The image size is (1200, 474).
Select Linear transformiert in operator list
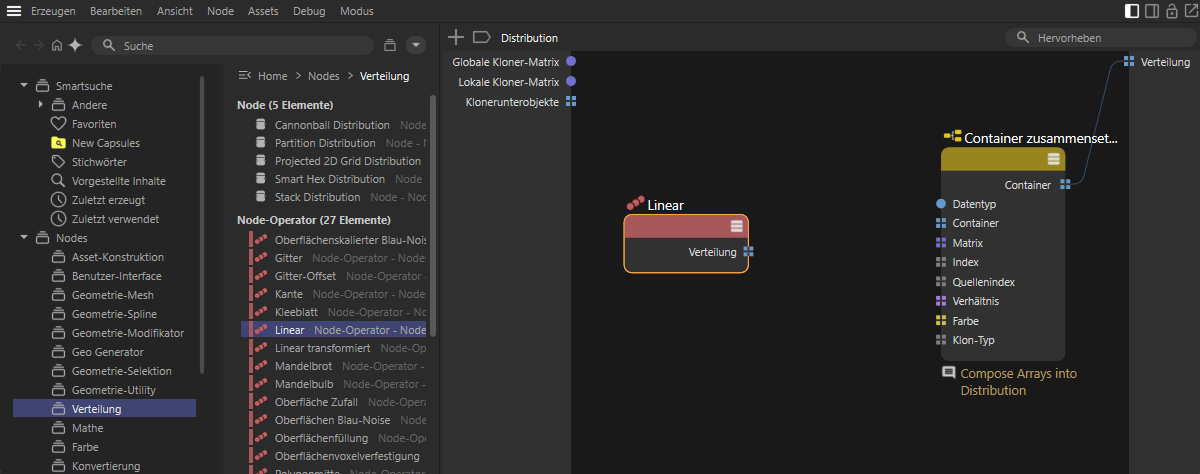pos(322,348)
